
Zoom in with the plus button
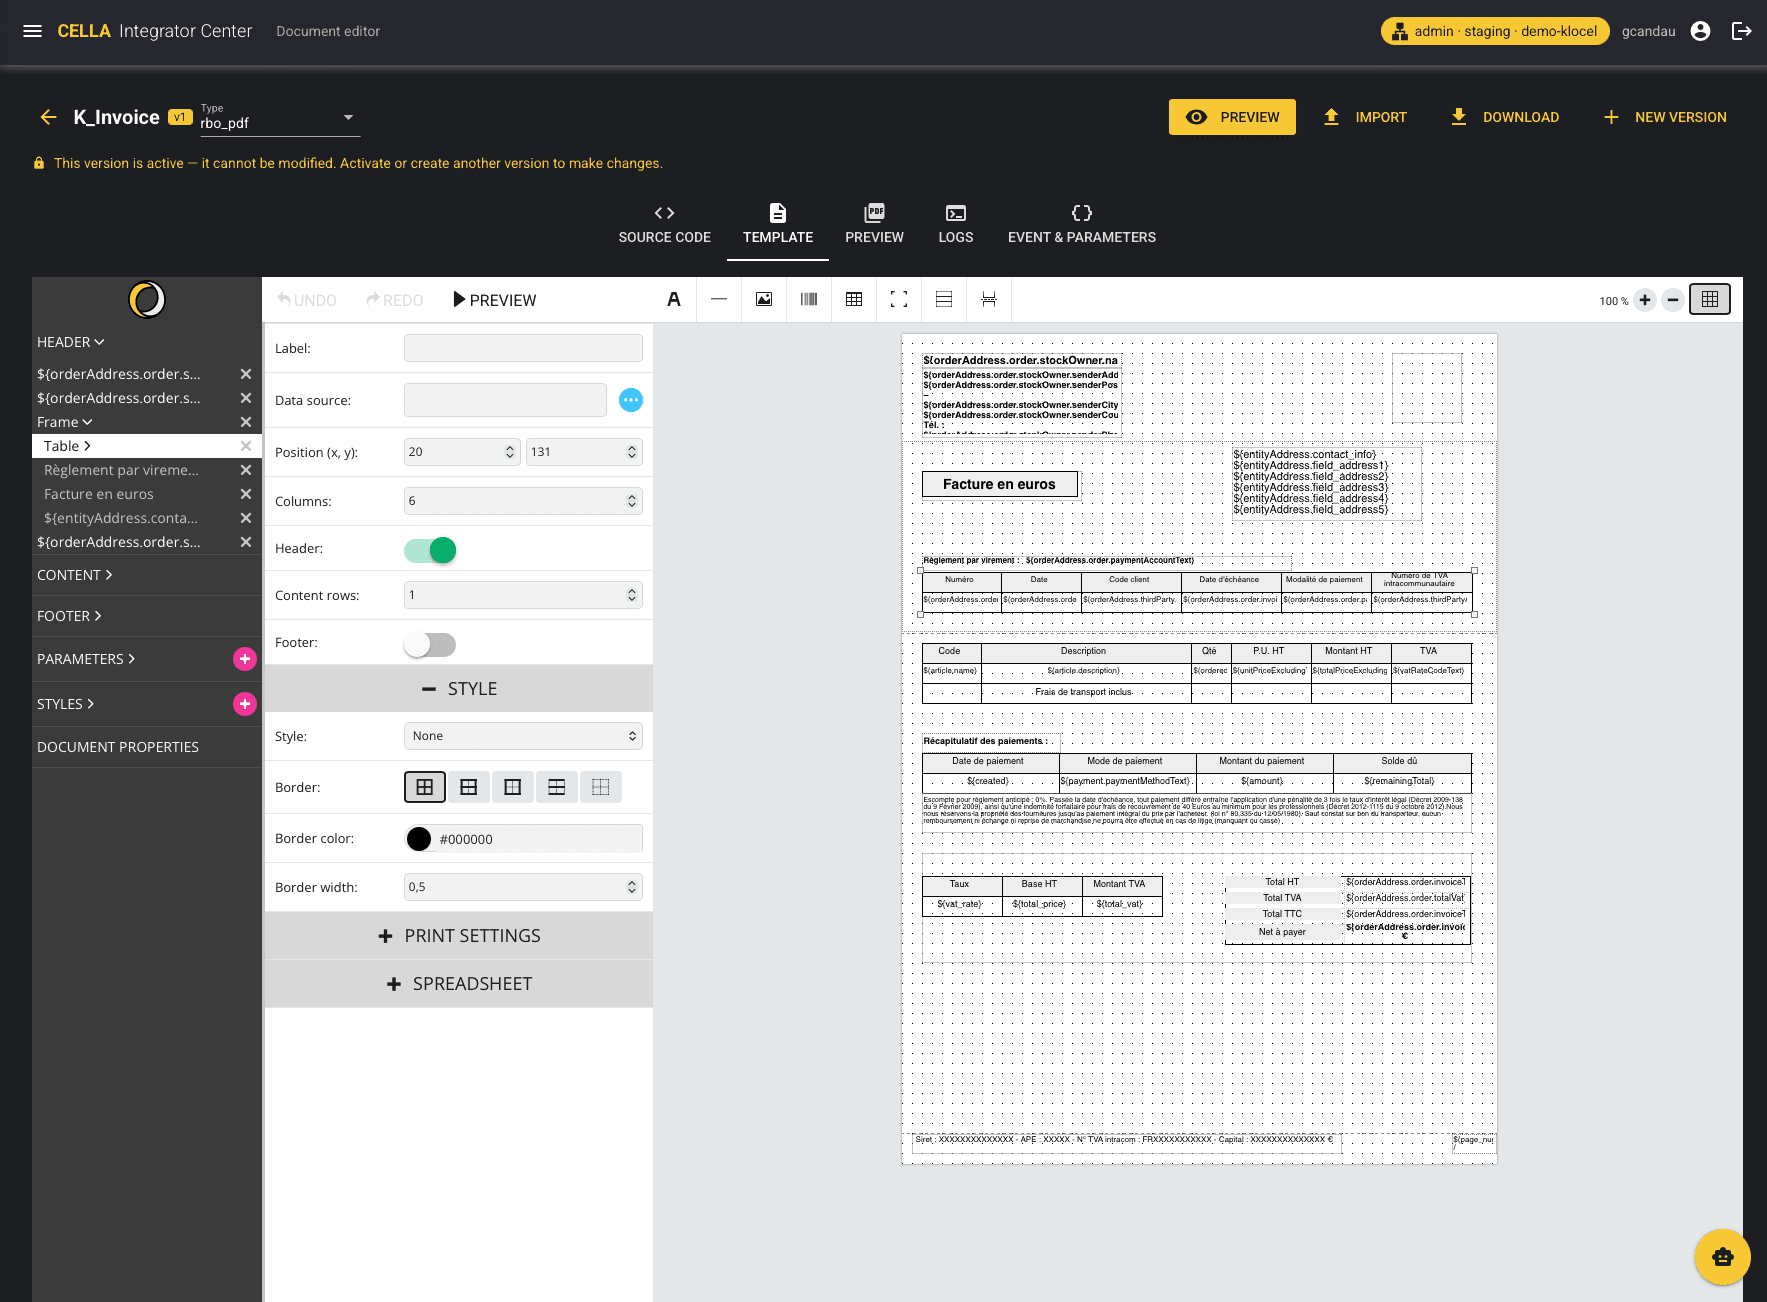tap(1645, 300)
